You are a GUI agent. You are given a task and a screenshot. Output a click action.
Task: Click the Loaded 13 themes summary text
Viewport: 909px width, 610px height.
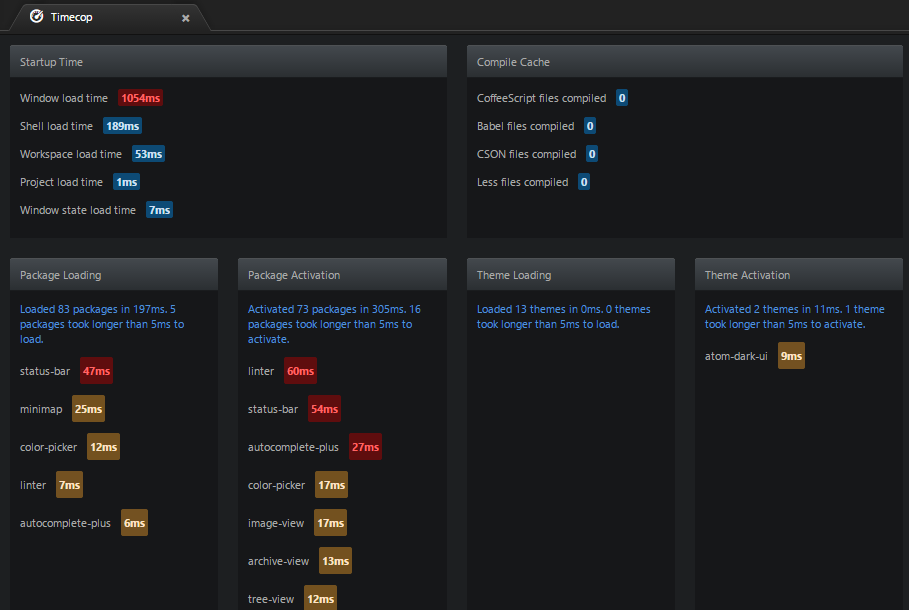click(563, 317)
